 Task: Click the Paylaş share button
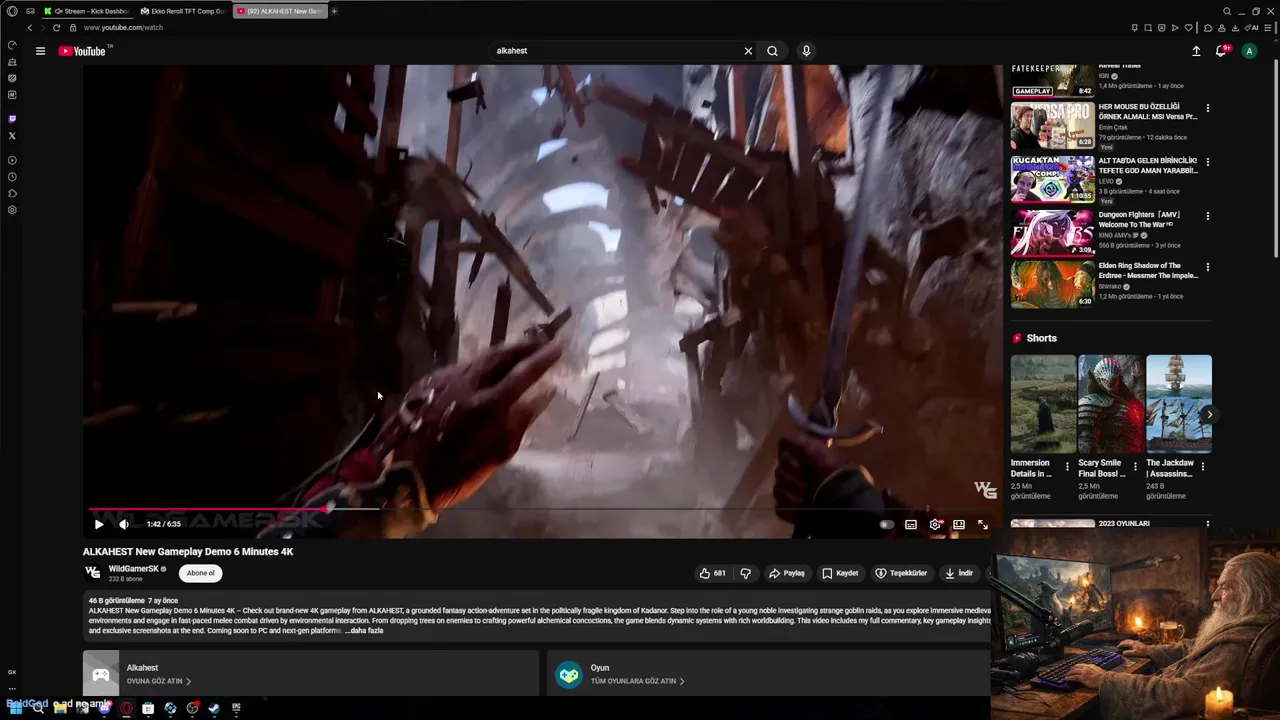pos(787,573)
